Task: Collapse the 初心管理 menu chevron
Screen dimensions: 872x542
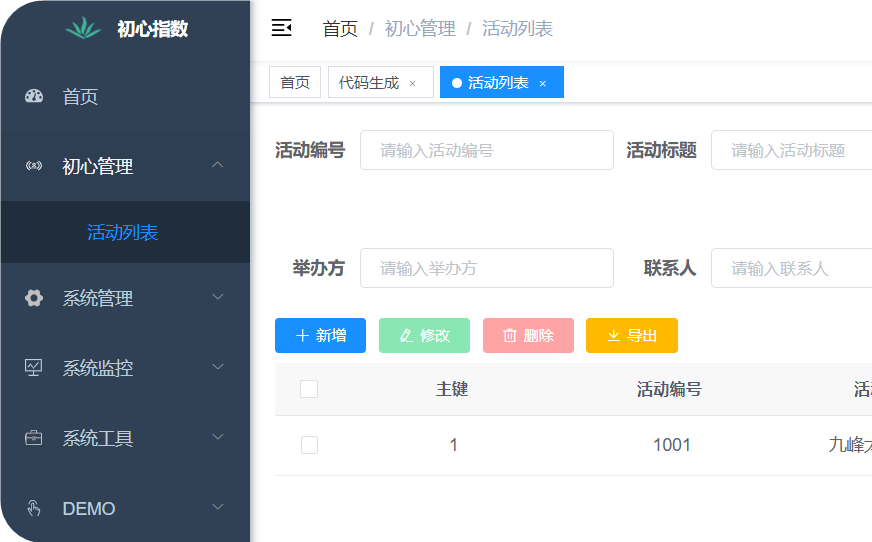Action: pyautogui.click(x=218, y=166)
